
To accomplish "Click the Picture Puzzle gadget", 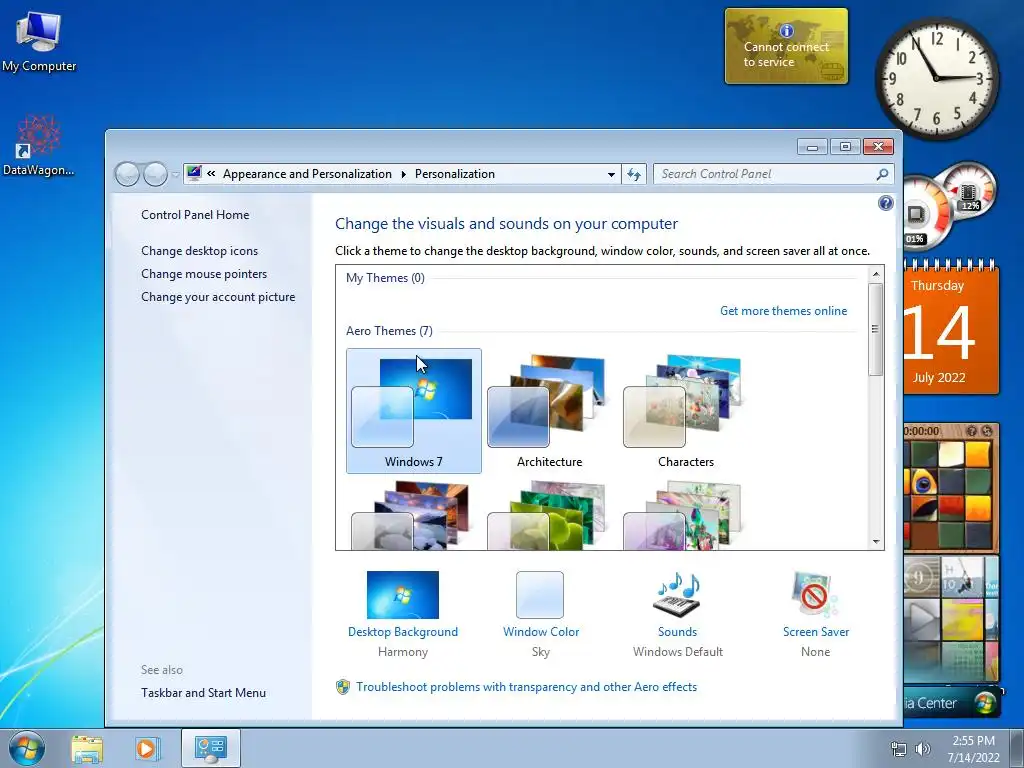I will pyautogui.click(x=952, y=488).
